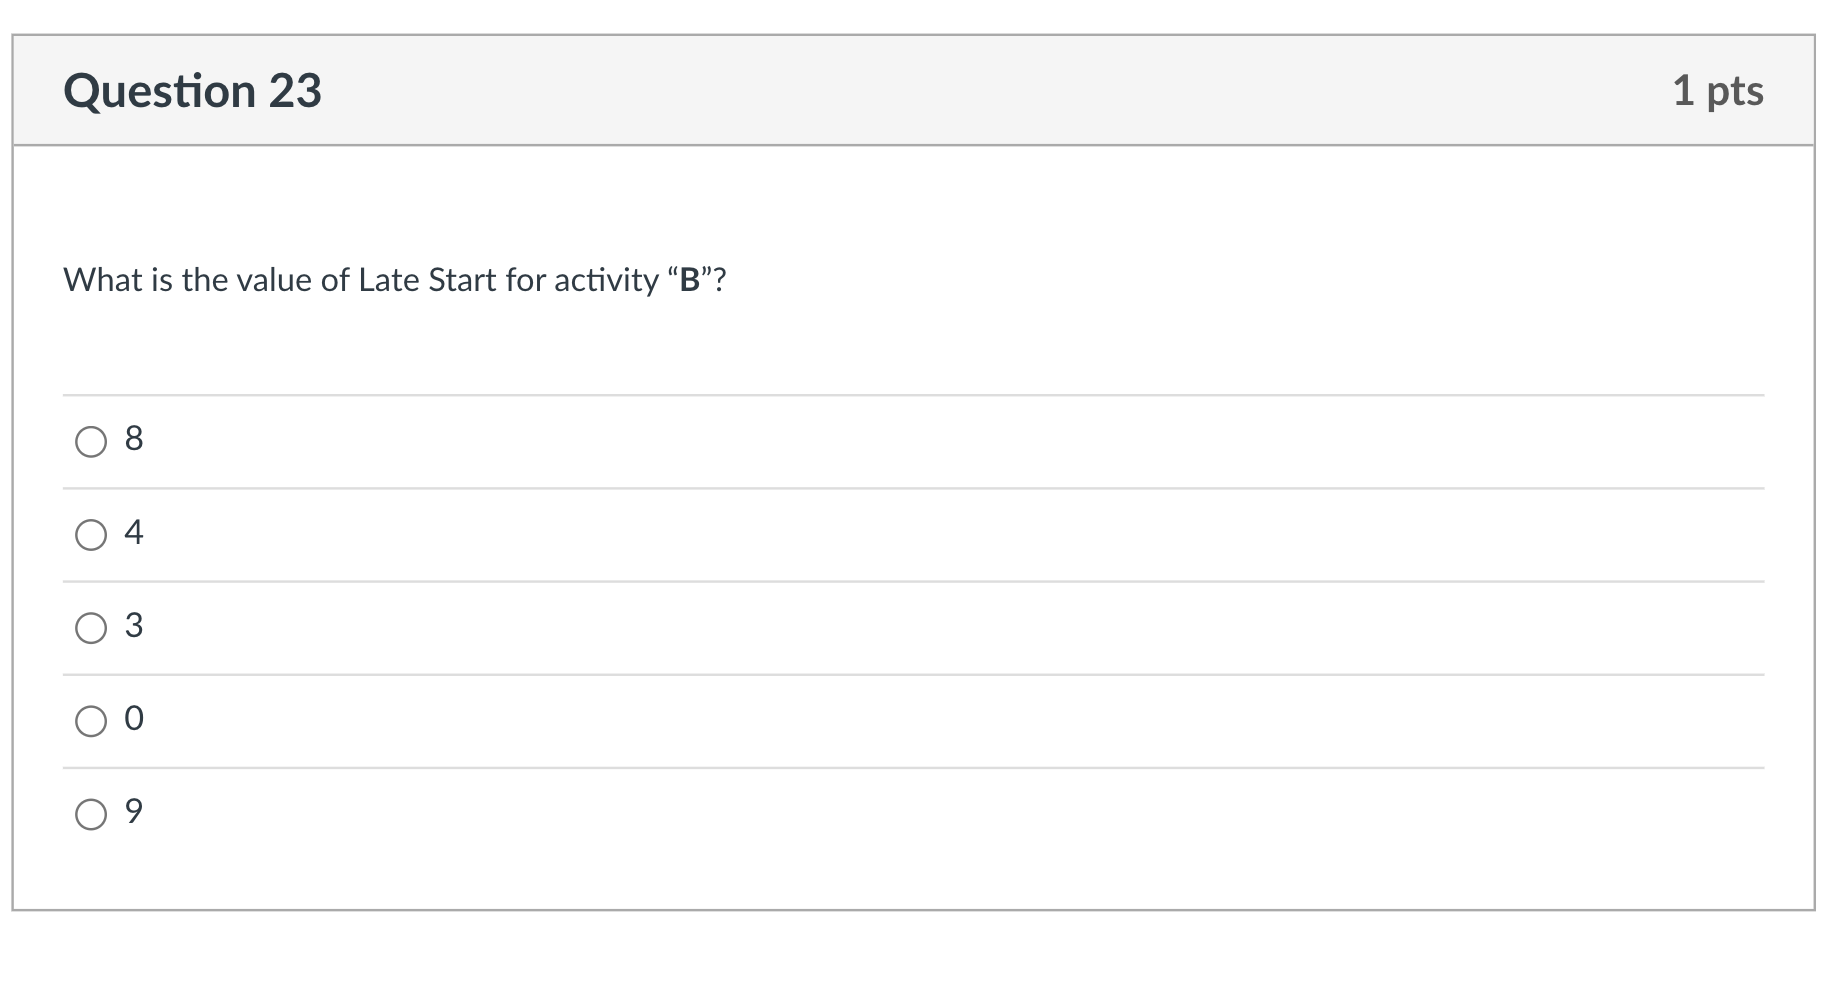Click the question prompt text
1843x999 pixels.
[x=395, y=280]
